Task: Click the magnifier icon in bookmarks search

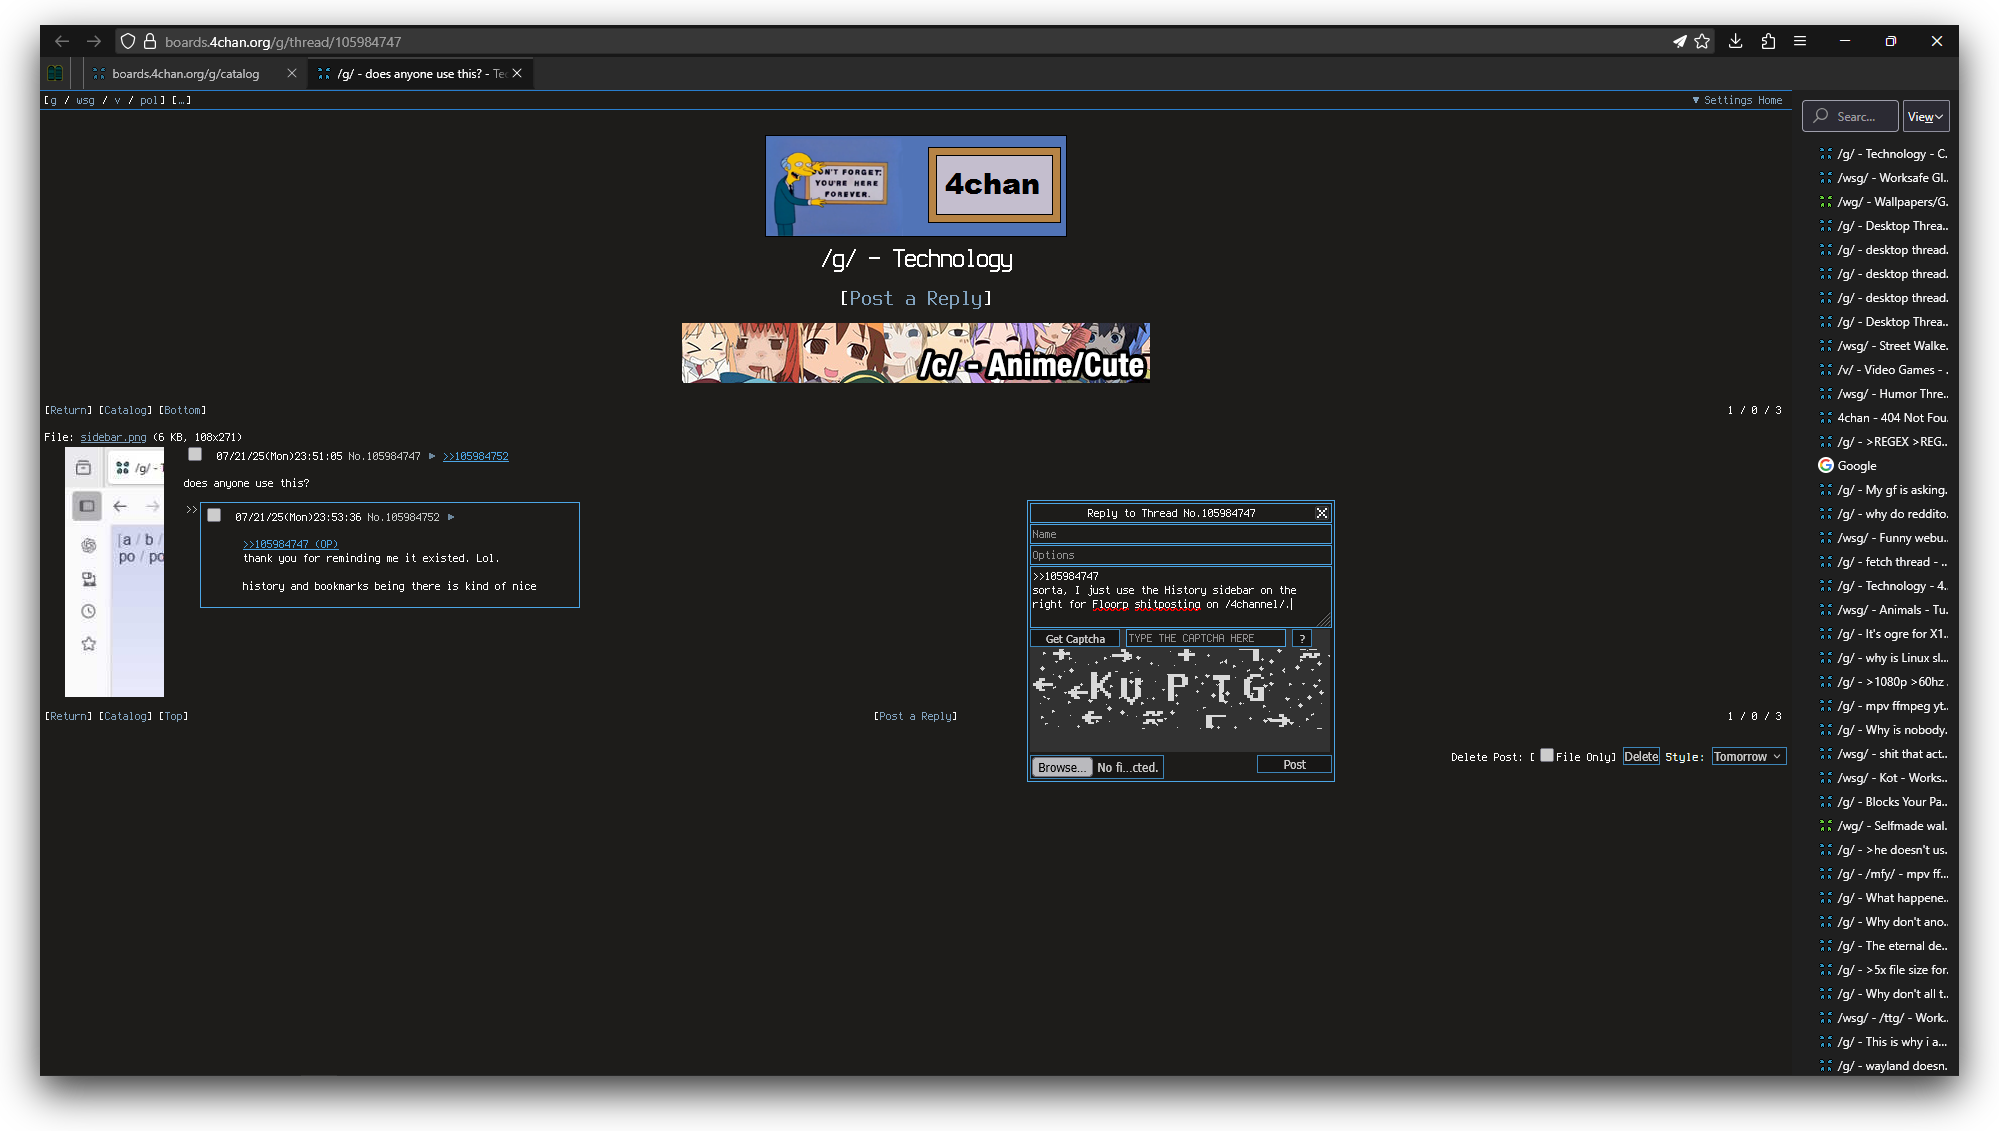Action: coord(1821,116)
